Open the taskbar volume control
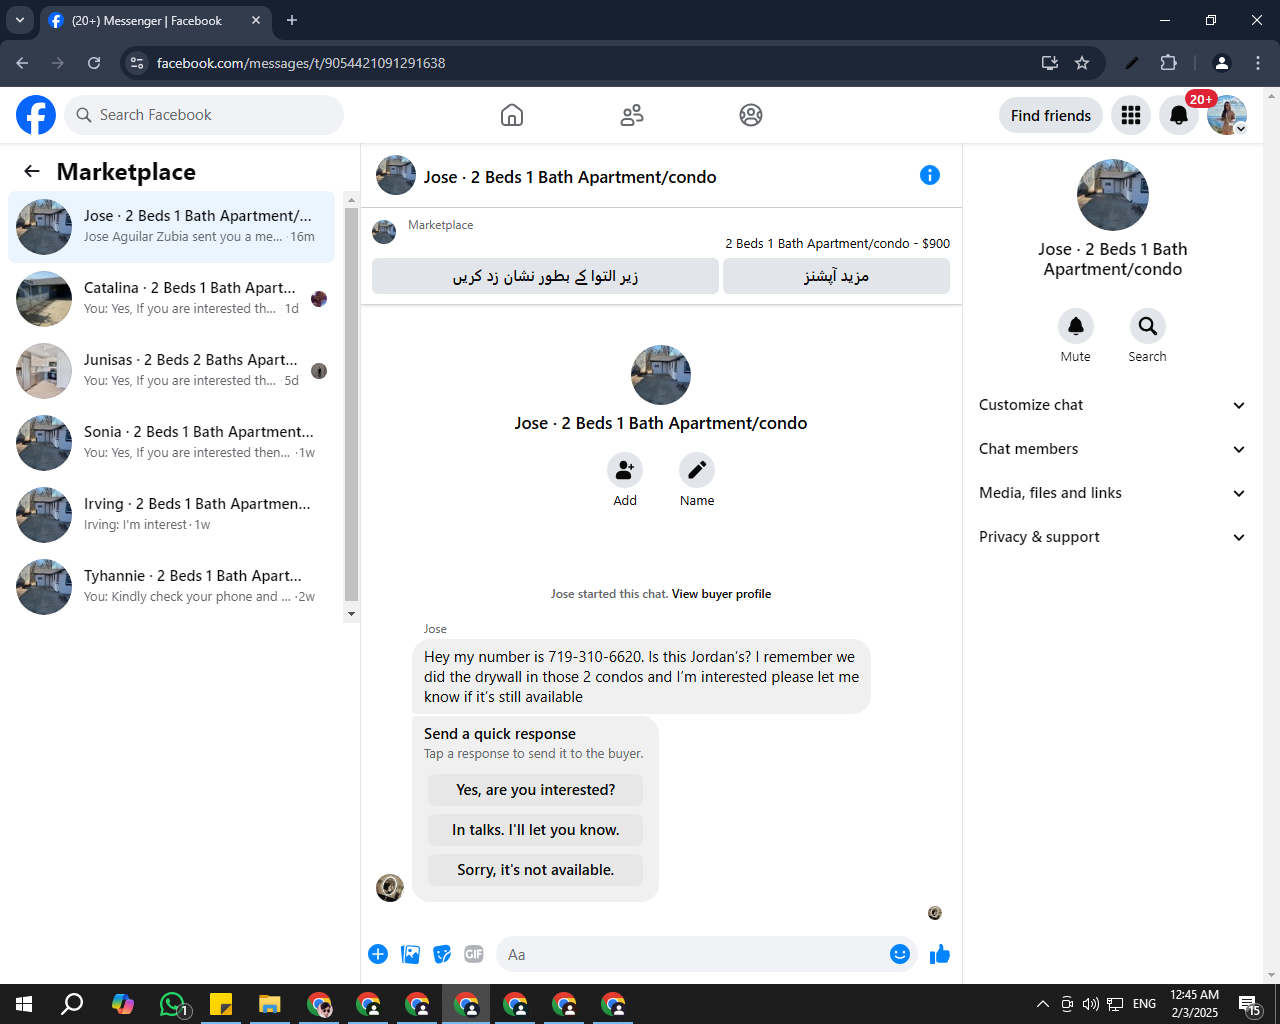Screen dimensions: 1280x1024 click(x=1090, y=1004)
